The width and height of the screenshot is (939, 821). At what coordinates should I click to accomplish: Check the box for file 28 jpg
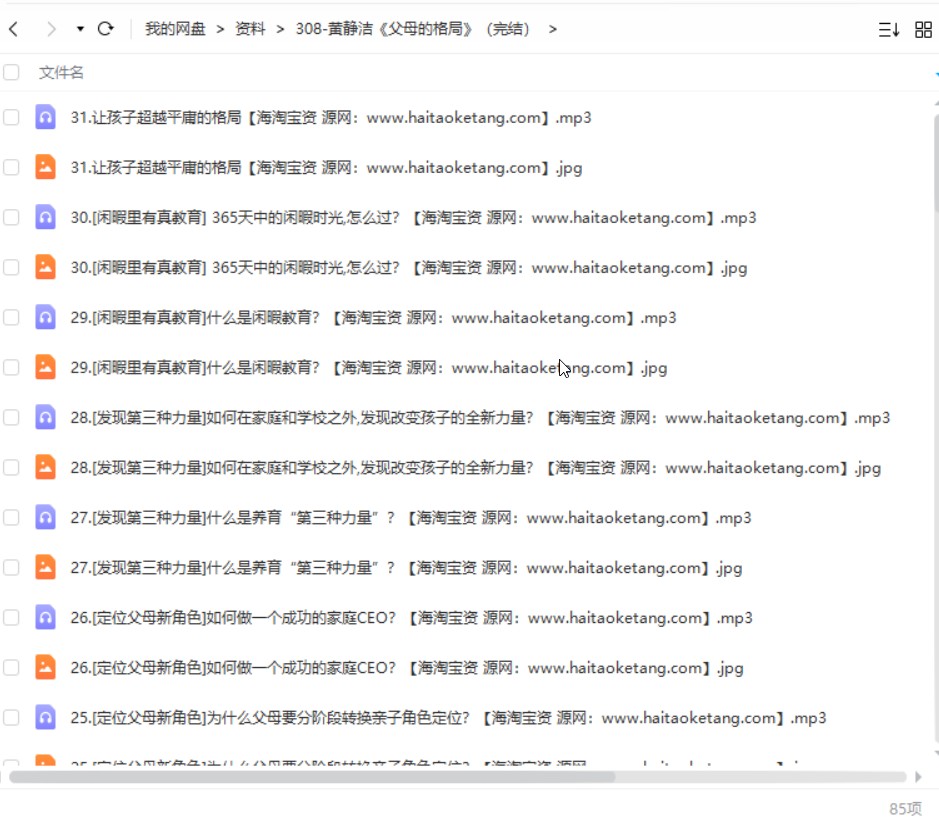[x=11, y=467]
